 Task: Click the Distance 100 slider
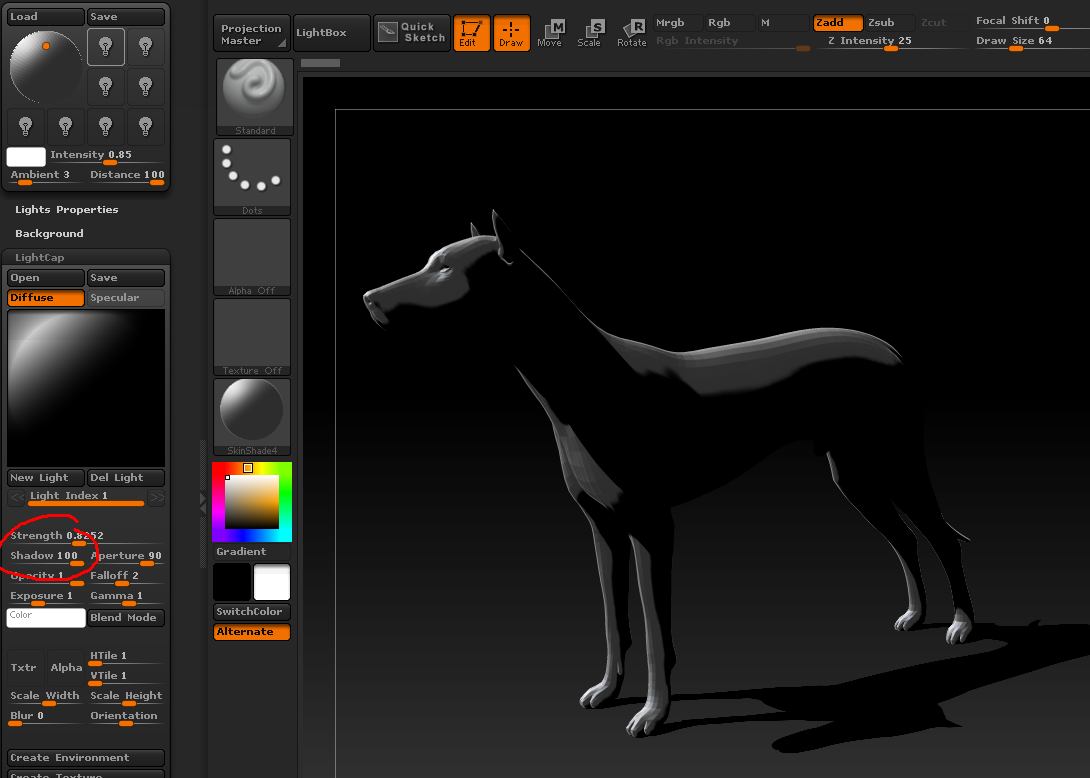(127, 176)
